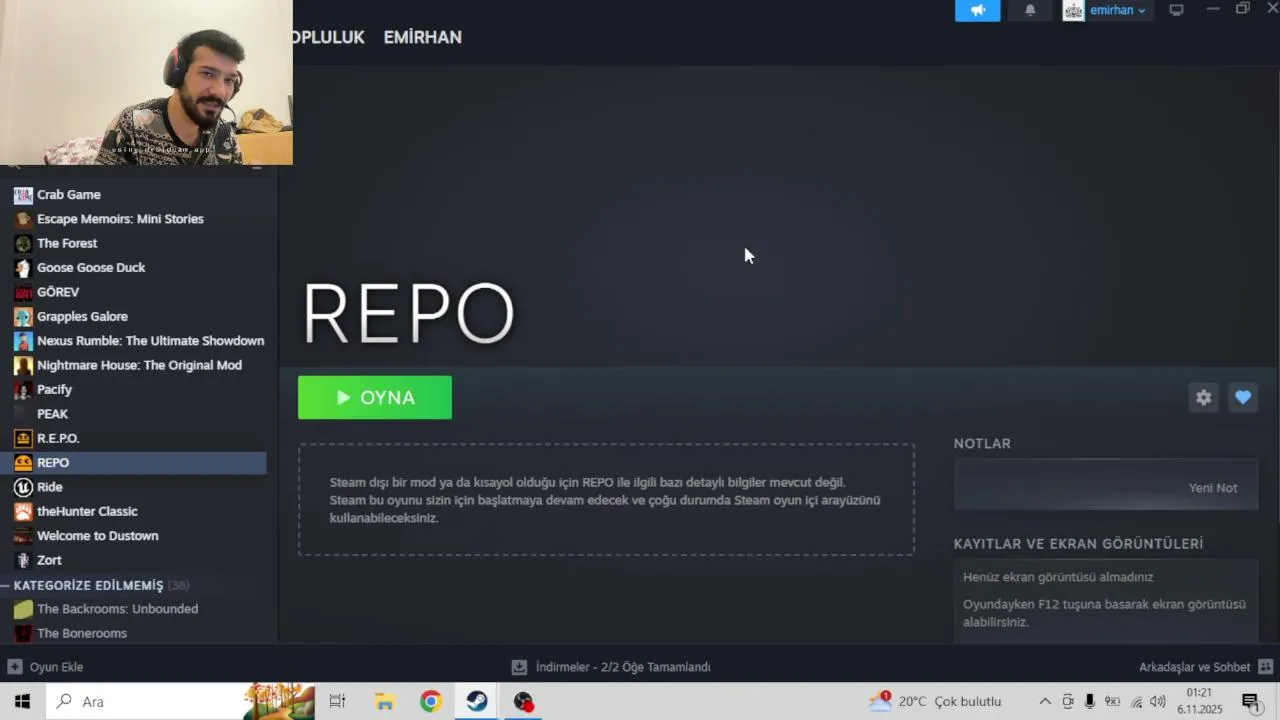This screenshot has height=720, width=1280.
Task: Select Nightmare House: The Original Mod
Action: [140, 365]
